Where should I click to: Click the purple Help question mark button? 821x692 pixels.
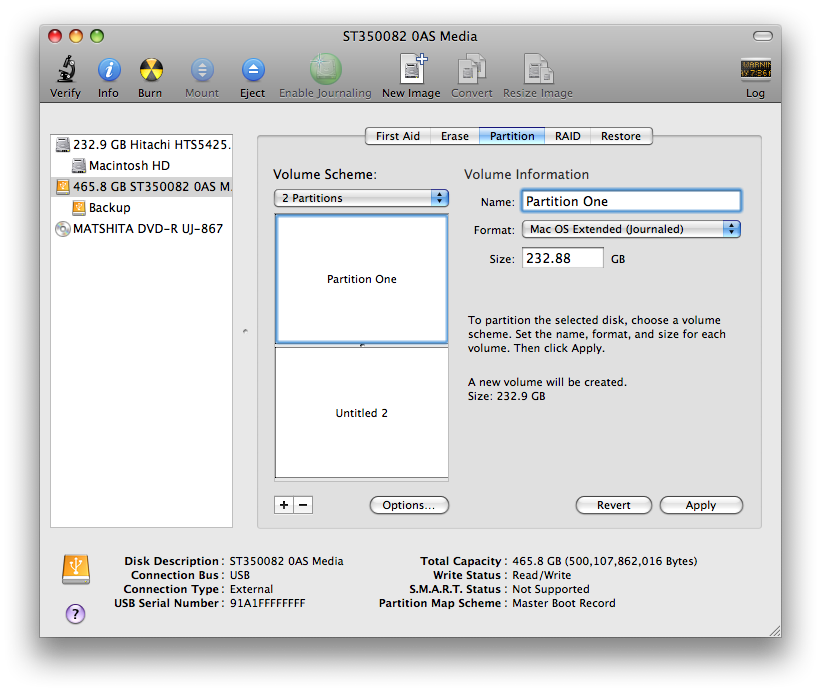point(76,614)
